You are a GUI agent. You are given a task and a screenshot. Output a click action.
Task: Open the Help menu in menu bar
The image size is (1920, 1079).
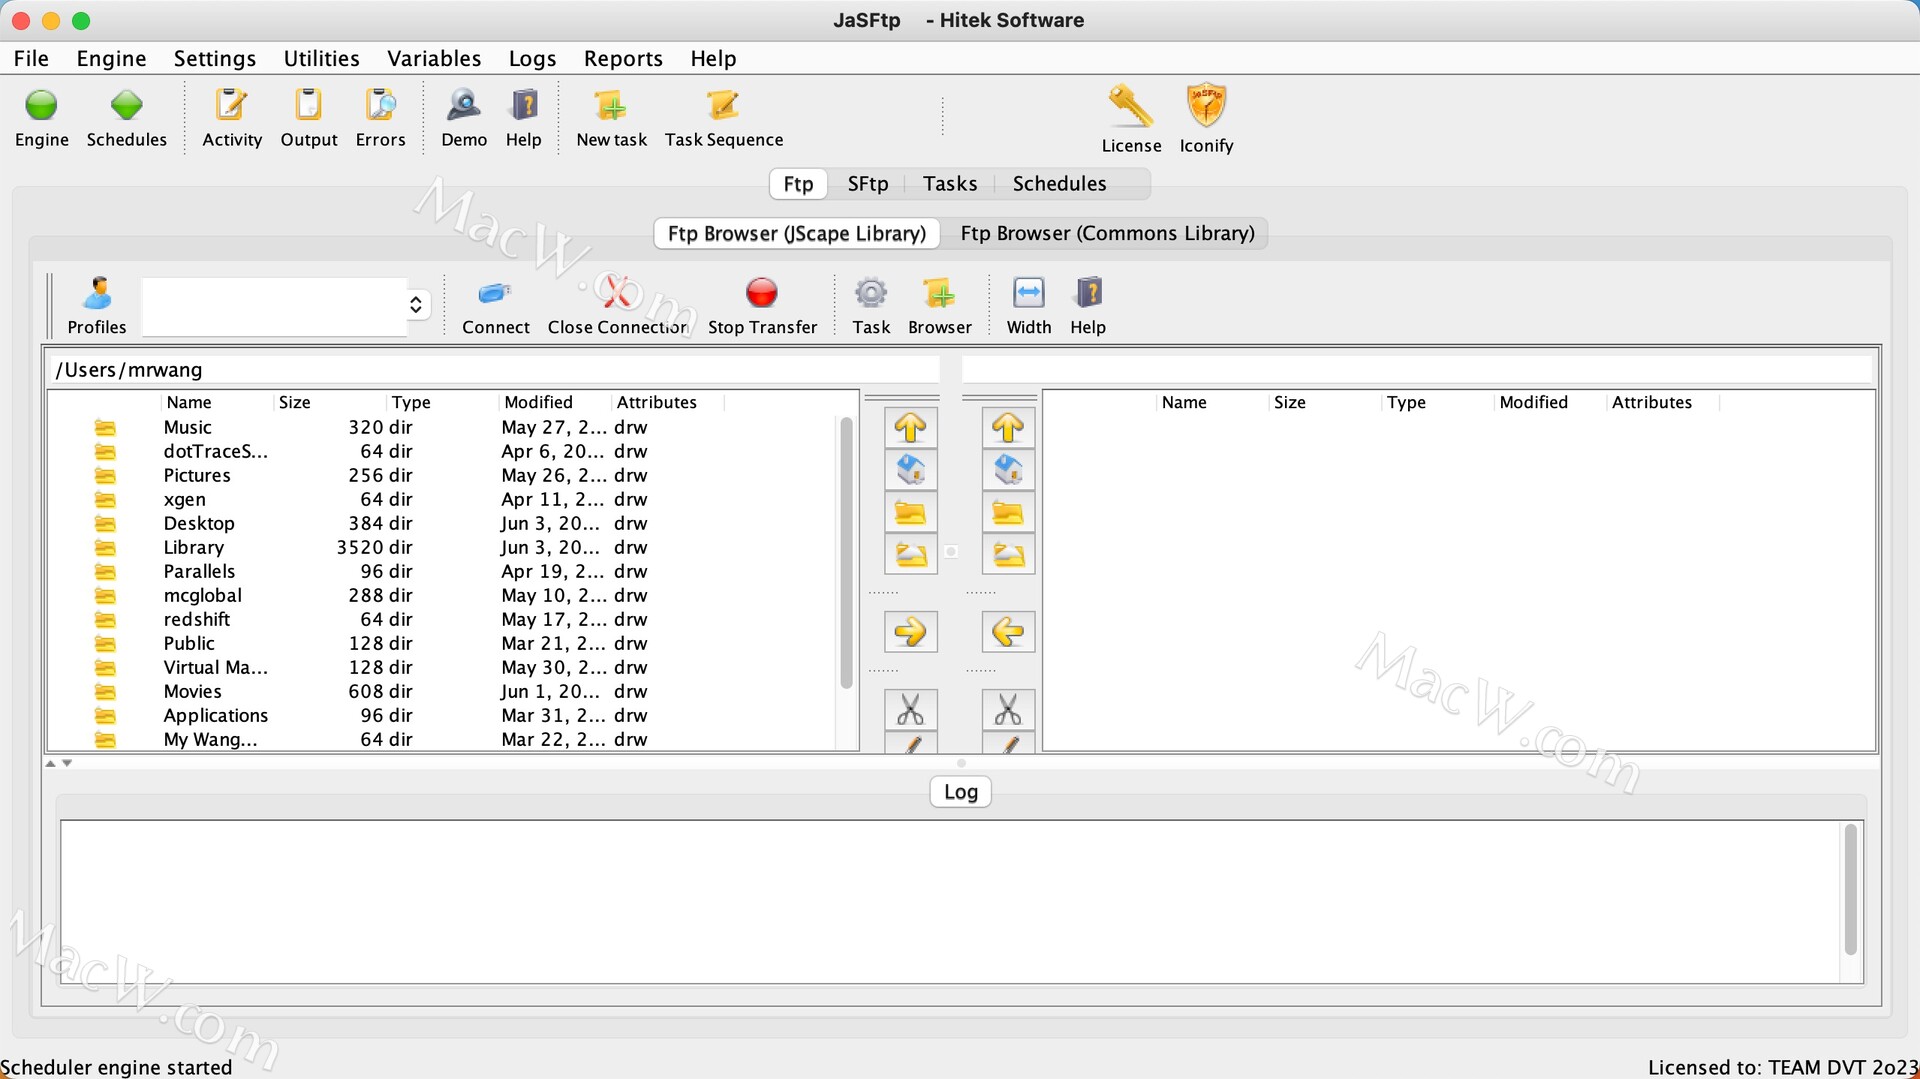click(x=713, y=58)
